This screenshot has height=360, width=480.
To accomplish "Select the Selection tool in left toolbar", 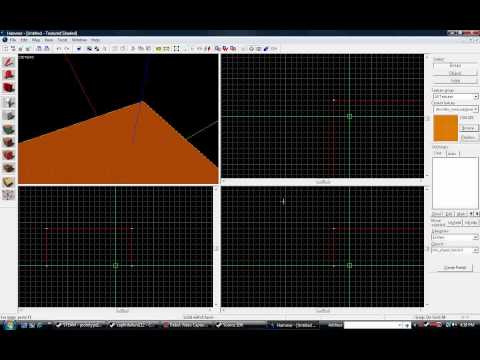I will 9,62.
